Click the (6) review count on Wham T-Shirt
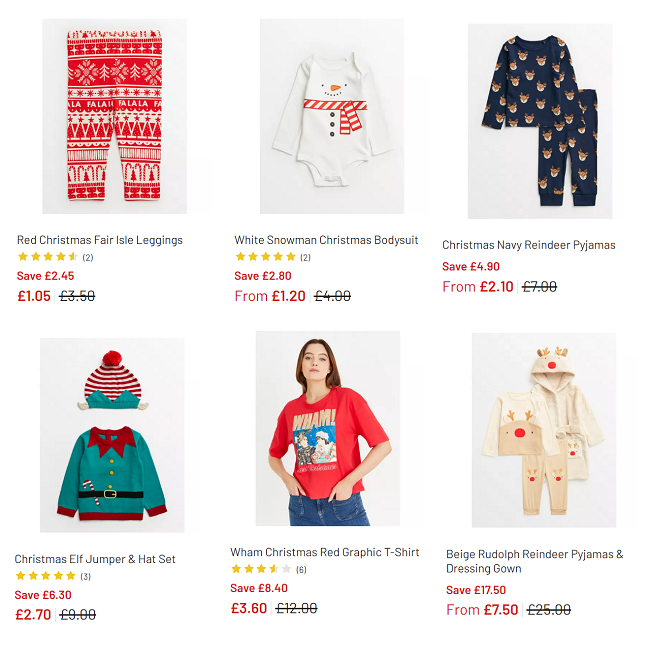The height and width of the screenshot is (657, 650). [x=301, y=569]
